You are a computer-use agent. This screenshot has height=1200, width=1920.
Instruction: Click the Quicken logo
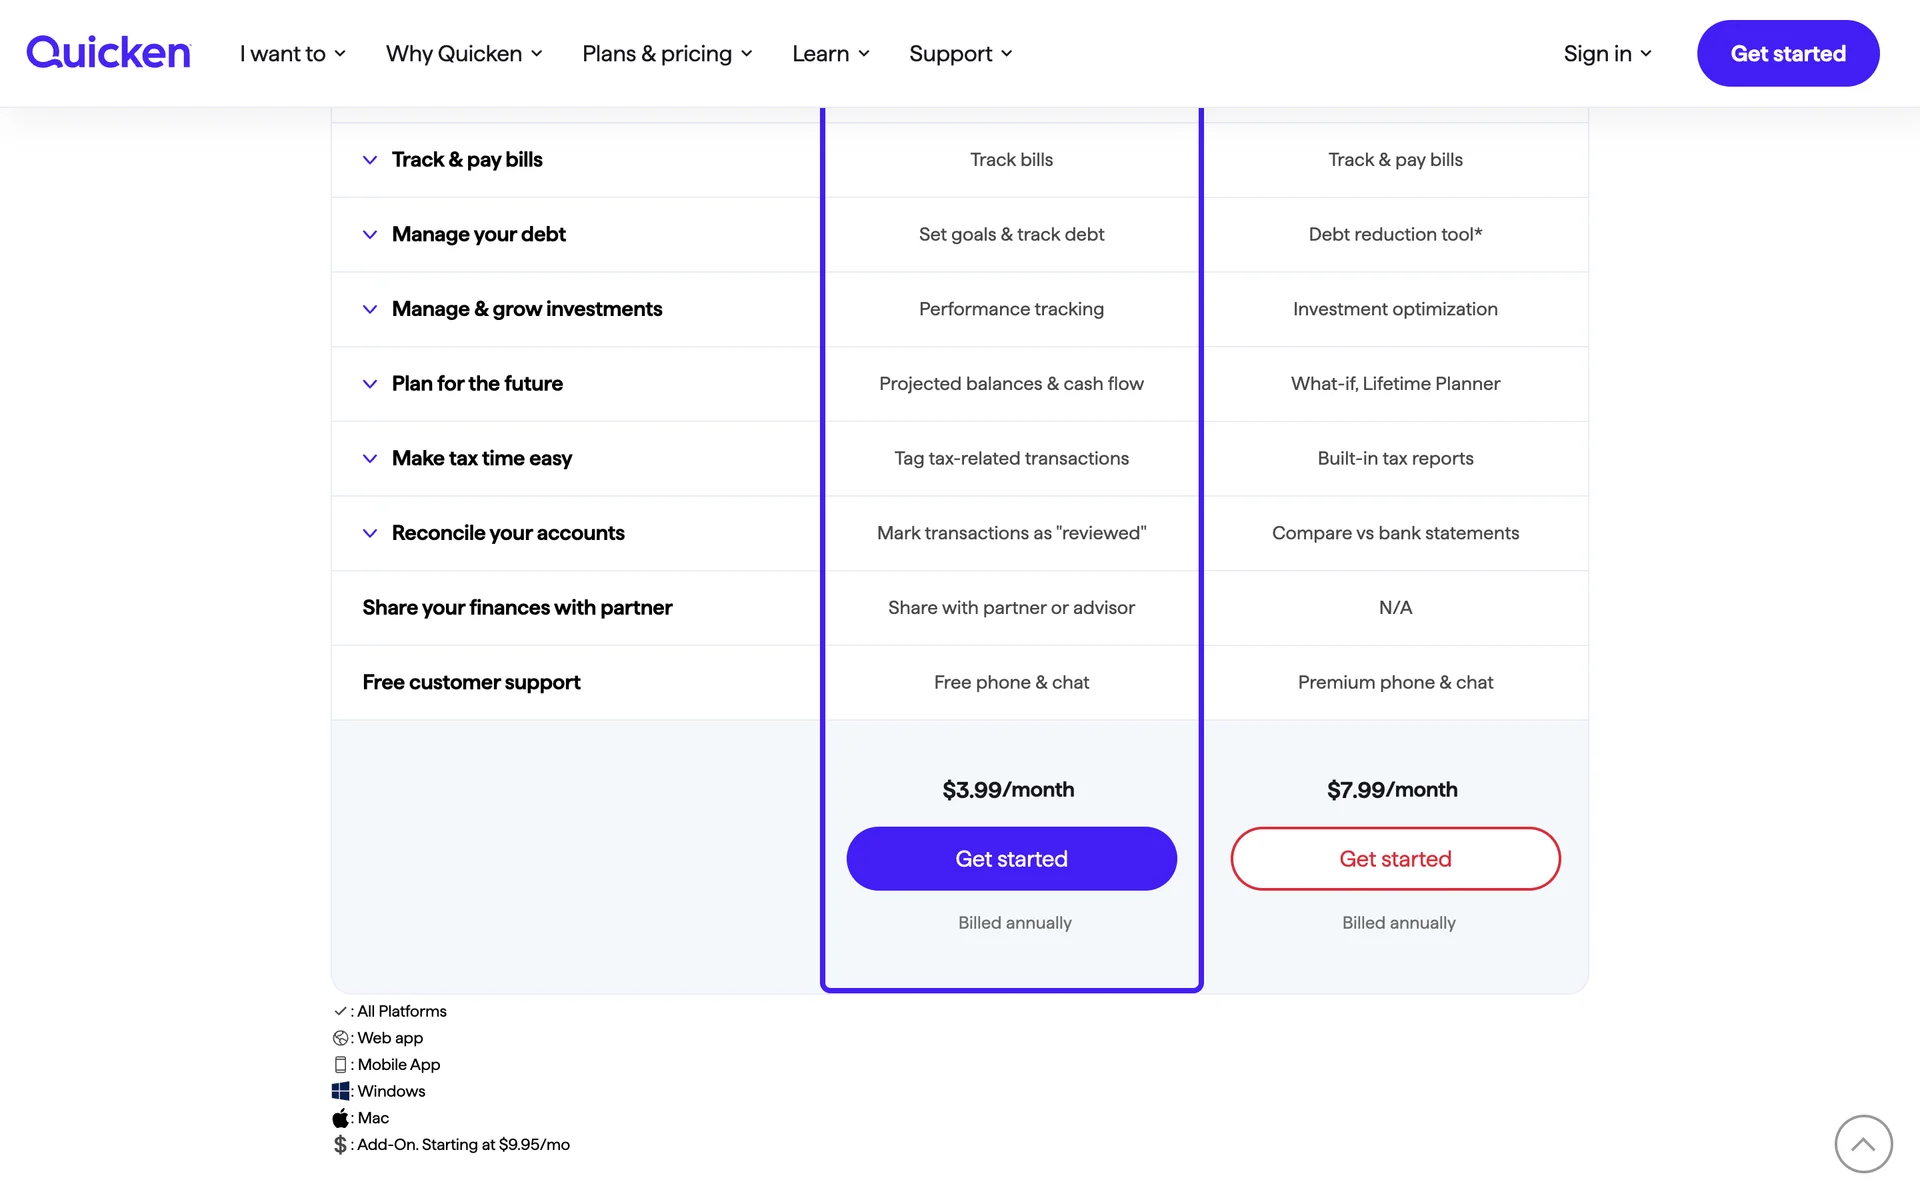(x=108, y=53)
